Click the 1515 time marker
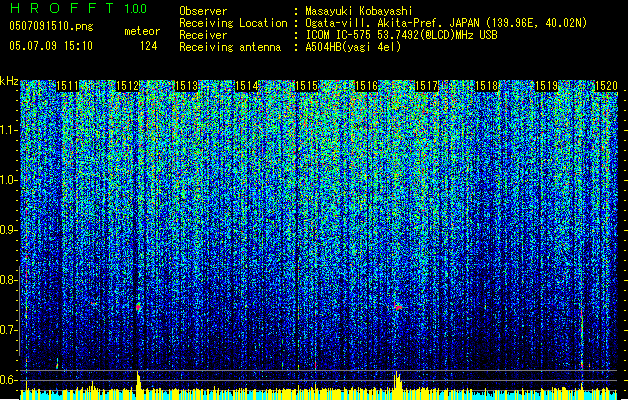Screen dimensions: 629x400 (x=307, y=86)
